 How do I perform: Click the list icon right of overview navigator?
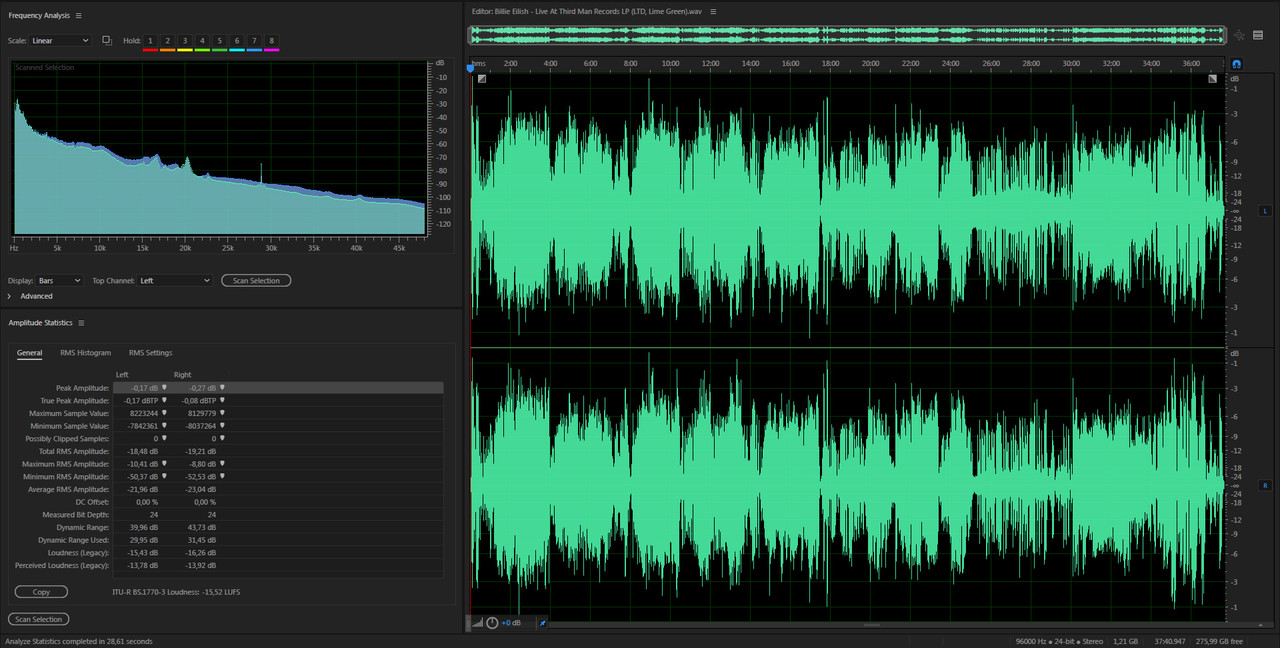click(x=1258, y=35)
